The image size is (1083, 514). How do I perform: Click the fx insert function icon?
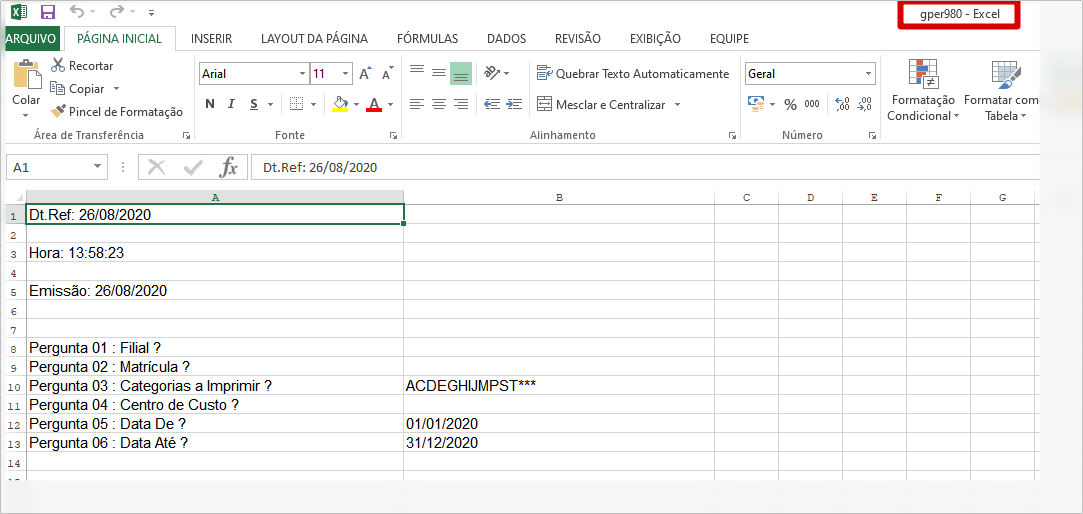229,167
